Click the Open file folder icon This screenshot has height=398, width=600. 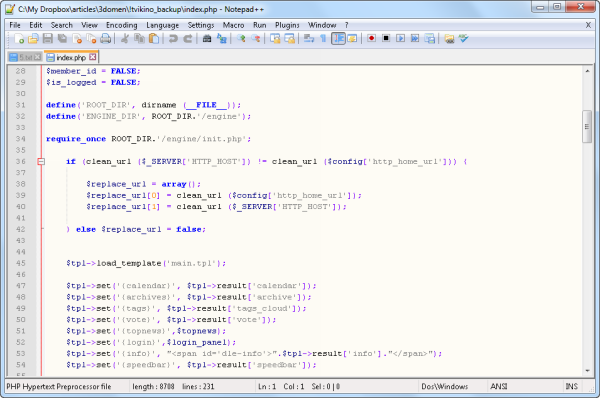pos(33,38)
